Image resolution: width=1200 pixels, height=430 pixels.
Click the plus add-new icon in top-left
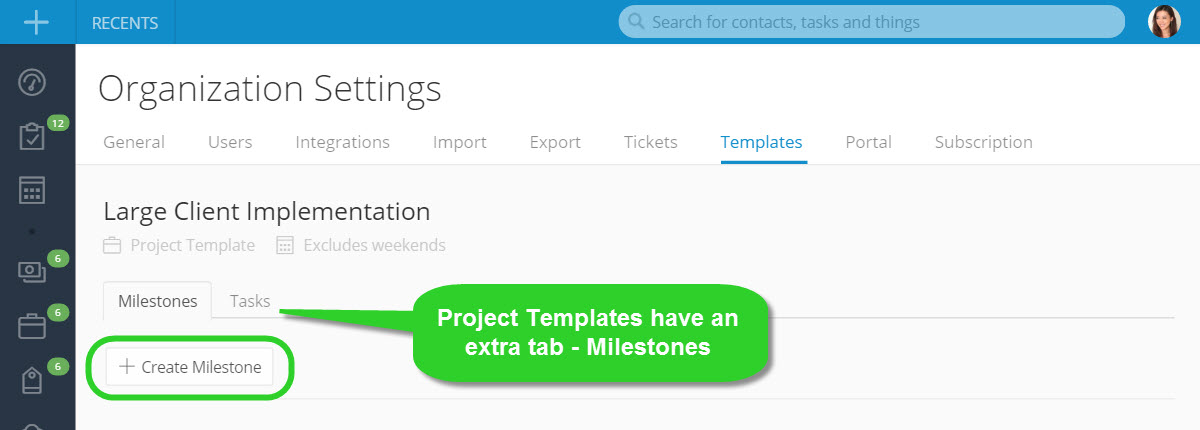click(36, 22)
